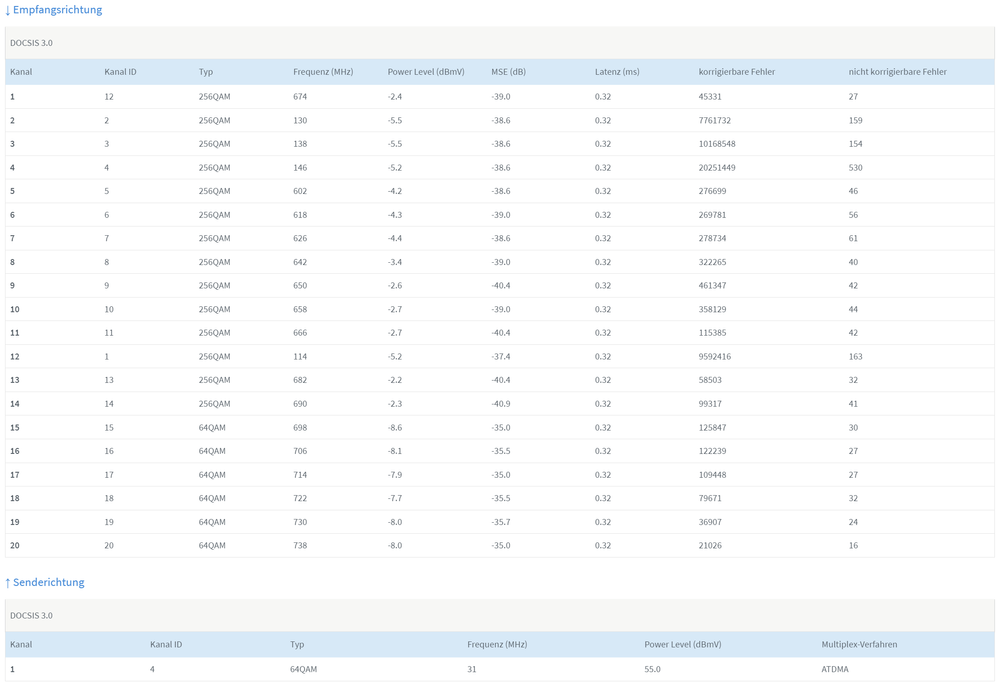Screen dimensions: 999x696
Task: Click the Latenz (ms) column header
Action: (x=617, y=72)
